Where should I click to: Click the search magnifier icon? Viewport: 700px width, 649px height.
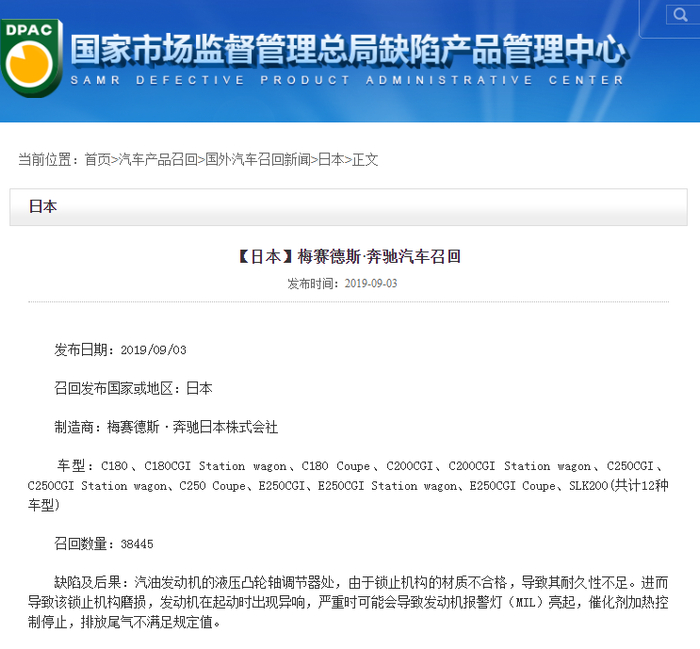click(x=680, y=15)
